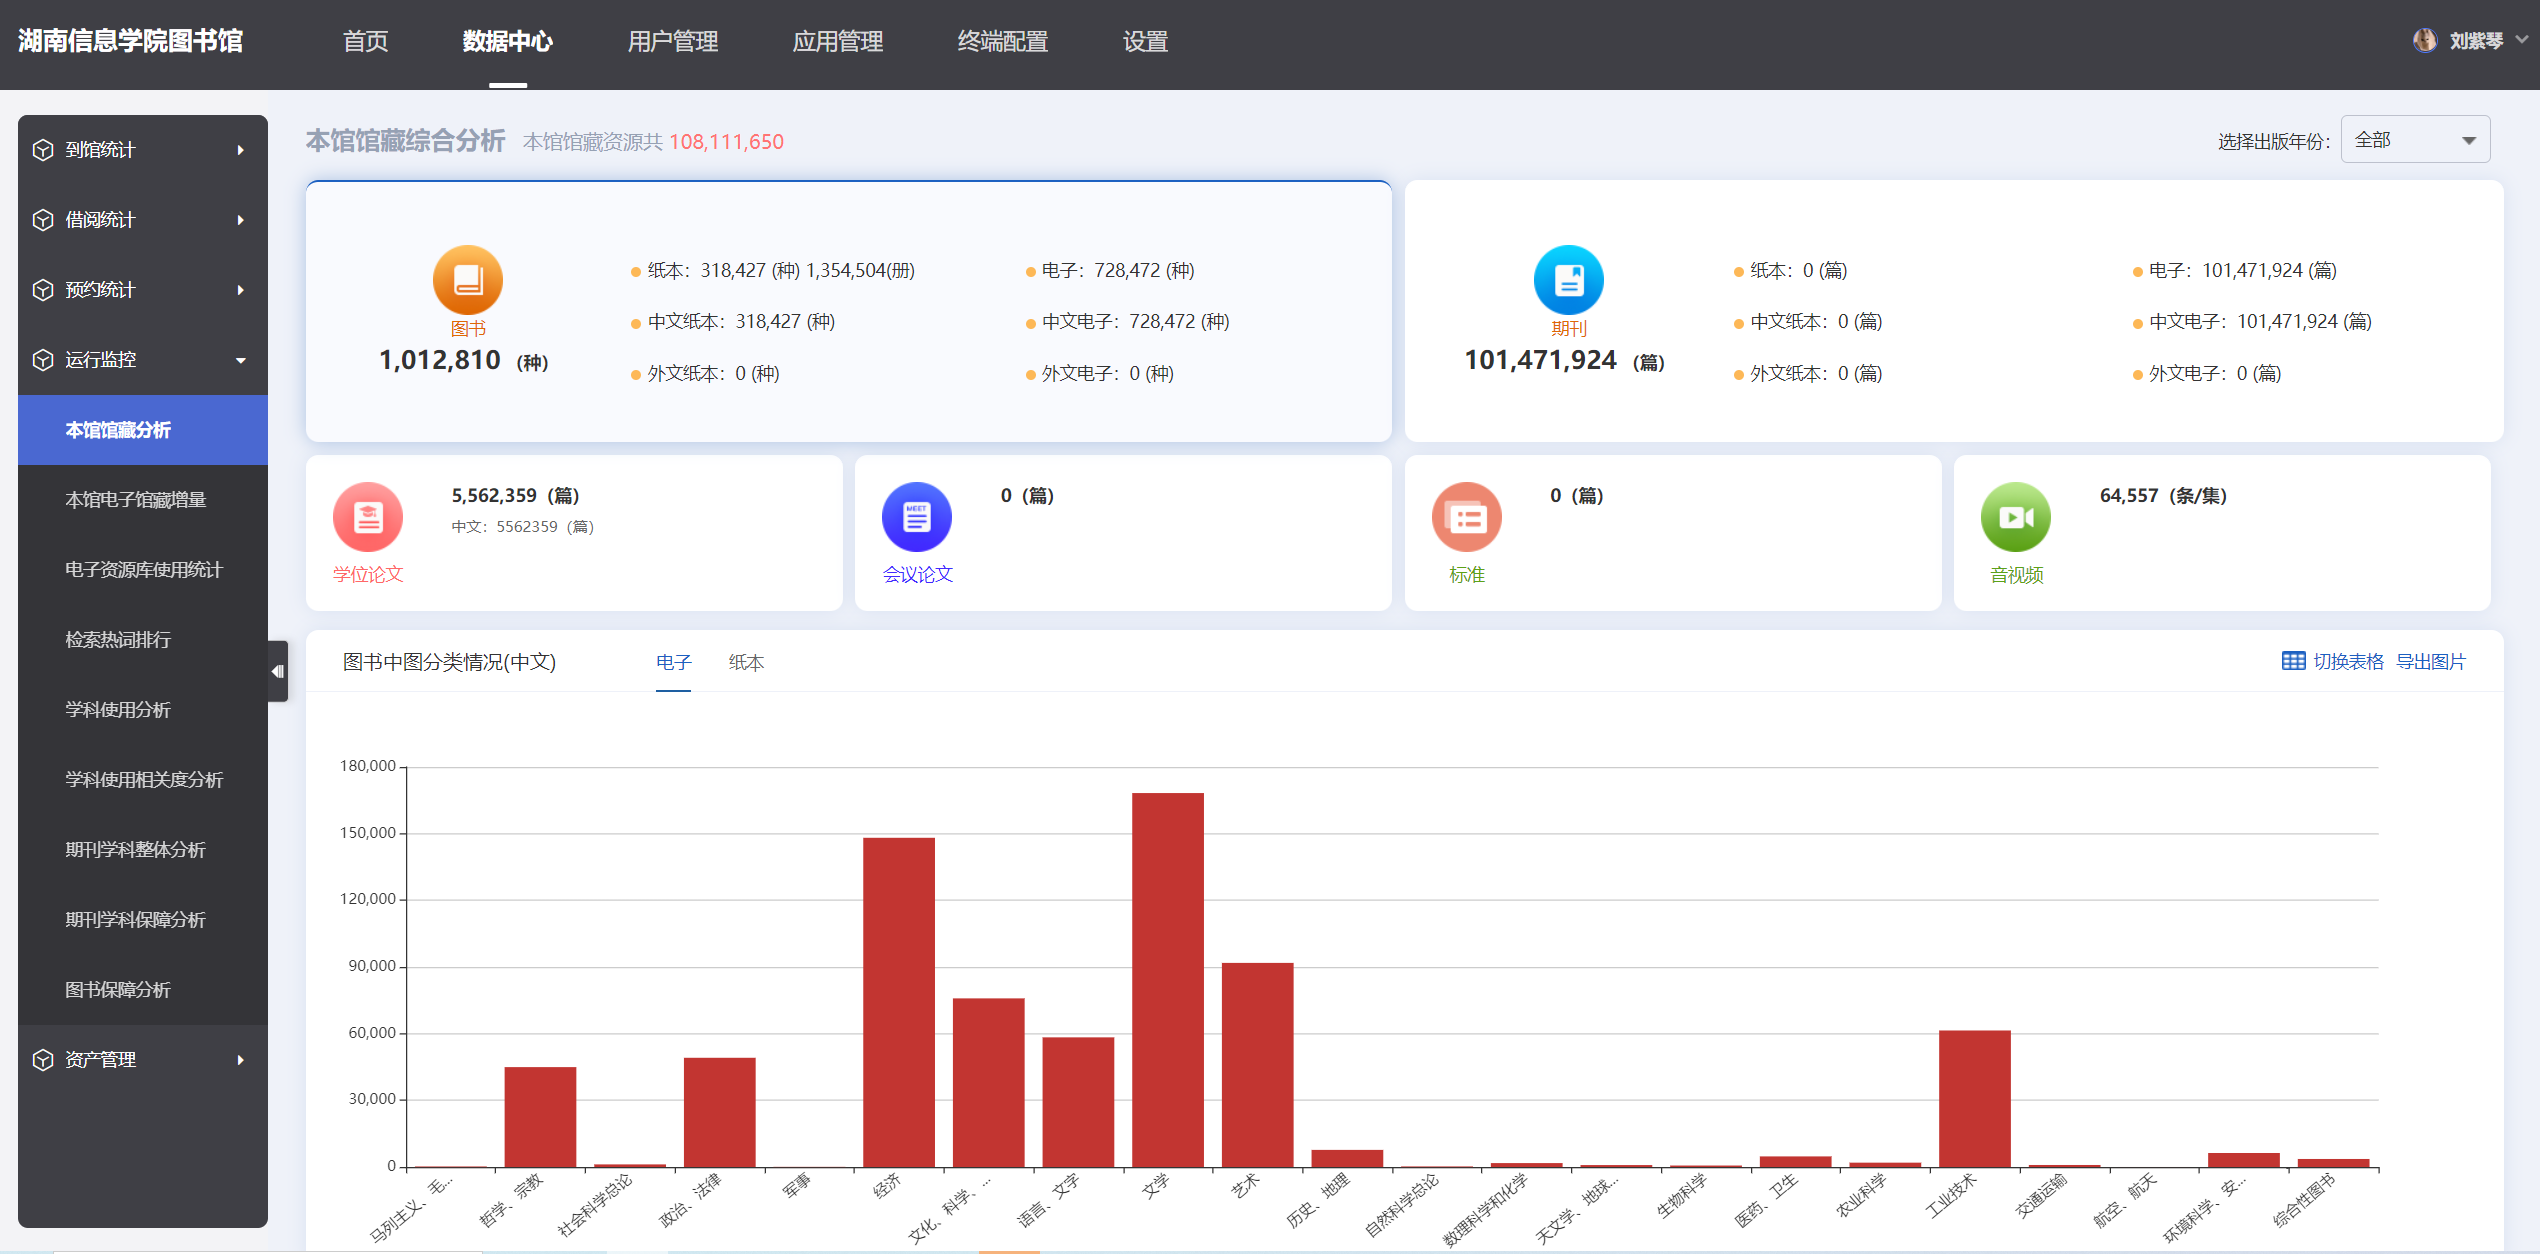Screen dimensions: 2540x1254
Task: Click the orange 图书 book icon
Action: [467, 279]
